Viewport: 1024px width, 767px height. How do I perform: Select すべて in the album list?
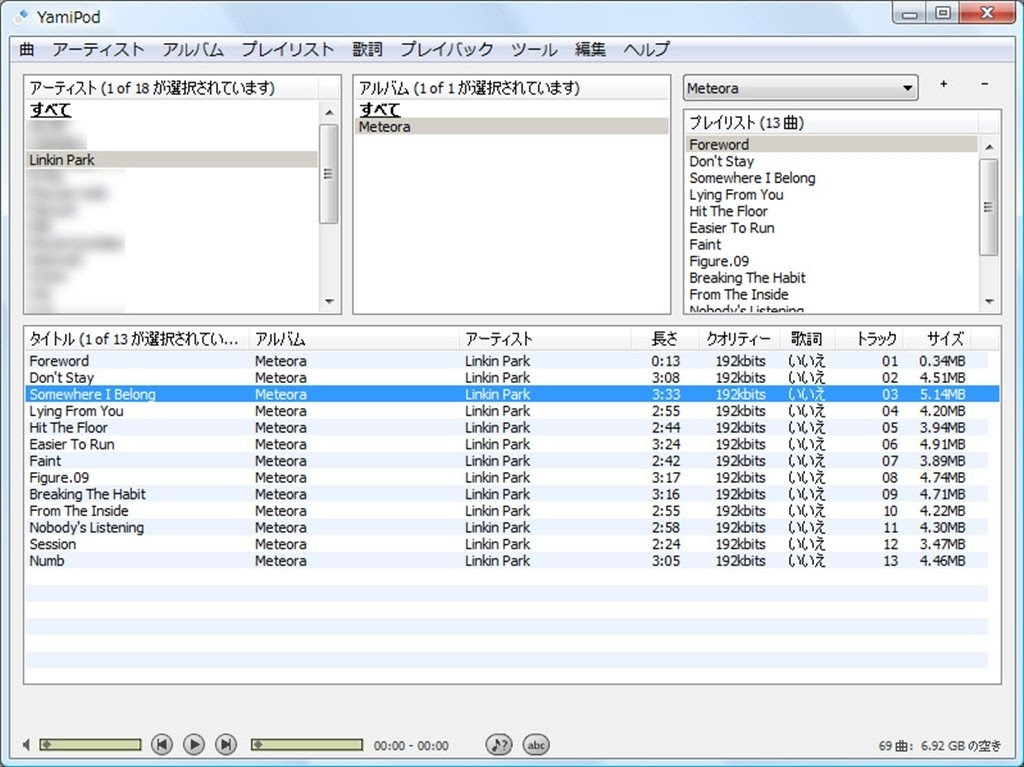click(x=379, y=110)
